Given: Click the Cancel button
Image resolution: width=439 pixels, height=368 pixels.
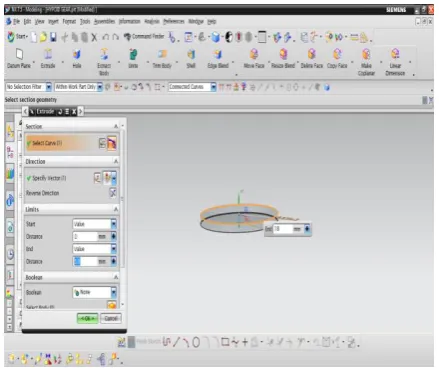Looking at the screenshot, I should pyautogui.click(x=111, y=318).
